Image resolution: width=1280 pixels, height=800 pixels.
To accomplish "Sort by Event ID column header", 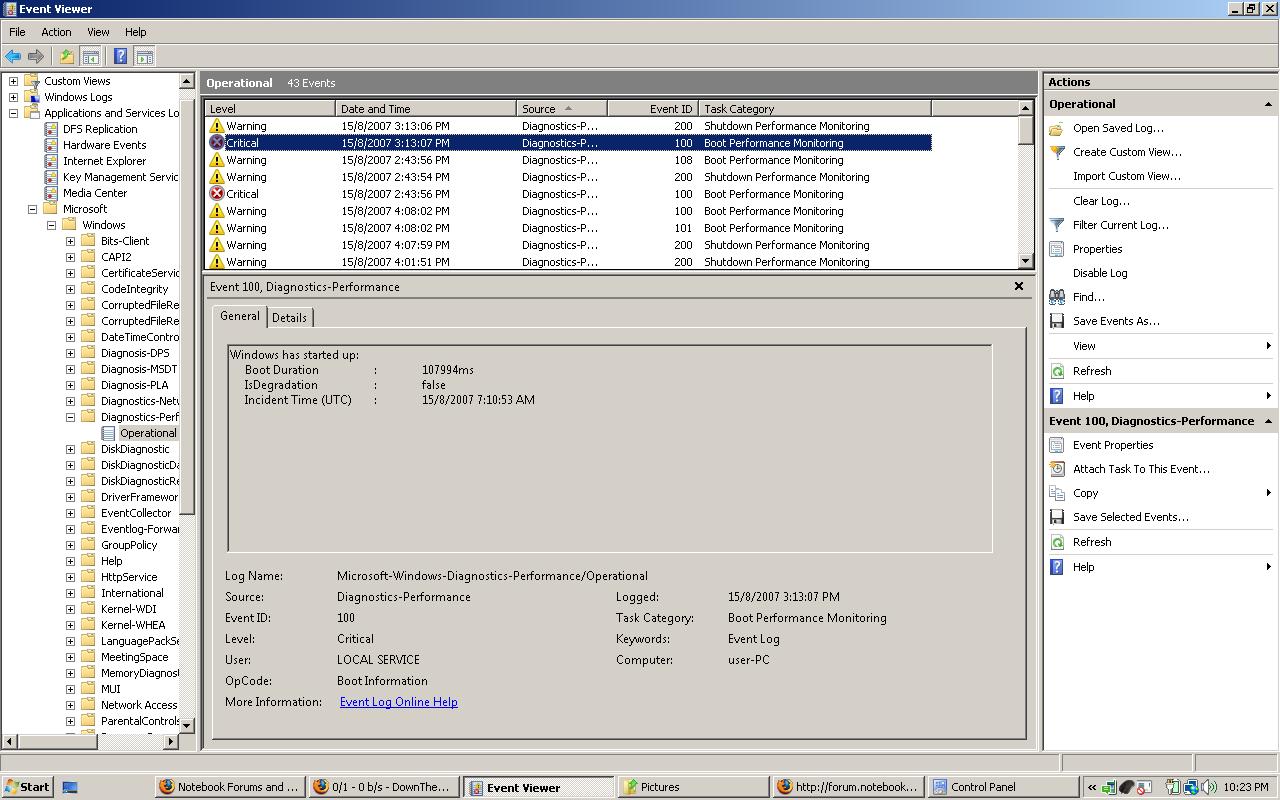I will 652,108.
